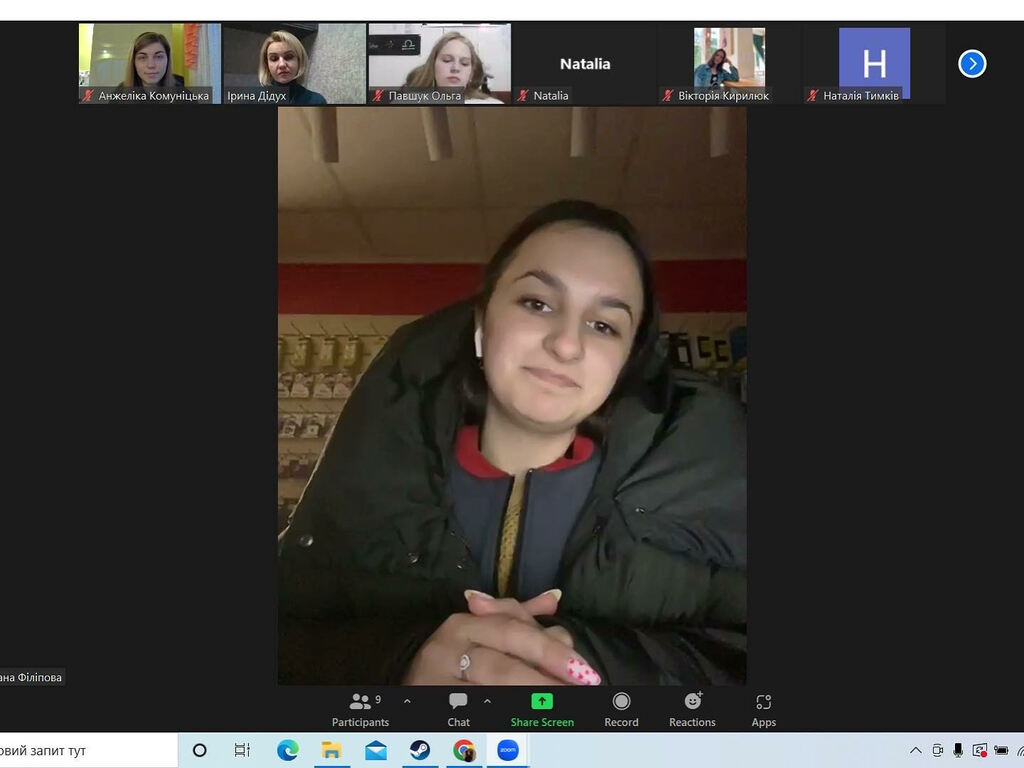Open the Chat panel
The width and height of the screenshot is (1024, 768).
pyautogui.click(x=458, y=709)
